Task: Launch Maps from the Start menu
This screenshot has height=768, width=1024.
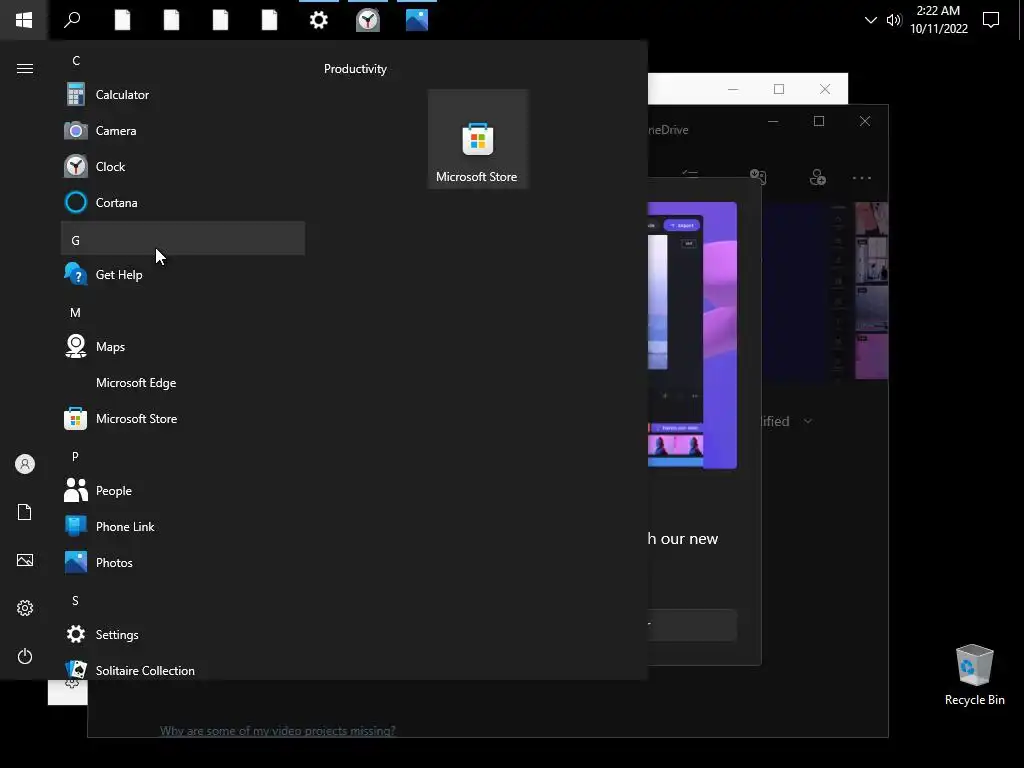Action: coord(183,347)
